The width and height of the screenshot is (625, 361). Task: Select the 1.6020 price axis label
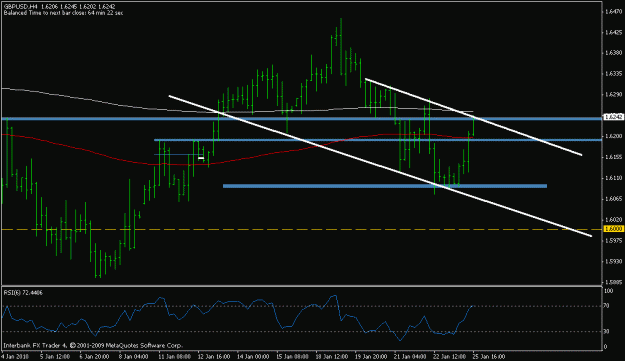pyautogui.click(x=613, y=219)
